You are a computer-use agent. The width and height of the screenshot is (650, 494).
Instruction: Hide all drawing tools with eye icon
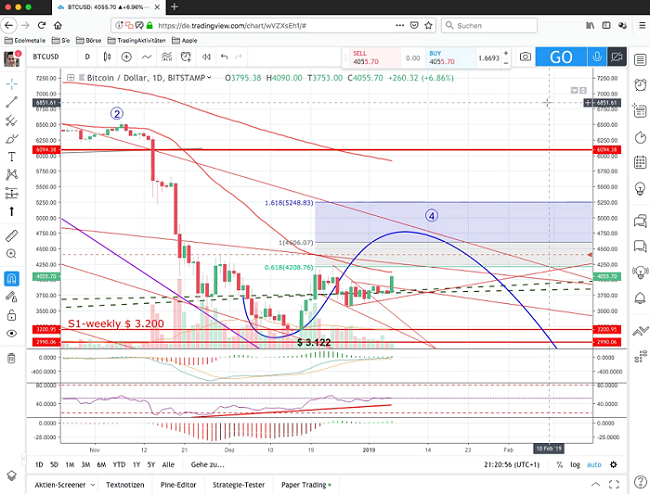click(12, 334)
